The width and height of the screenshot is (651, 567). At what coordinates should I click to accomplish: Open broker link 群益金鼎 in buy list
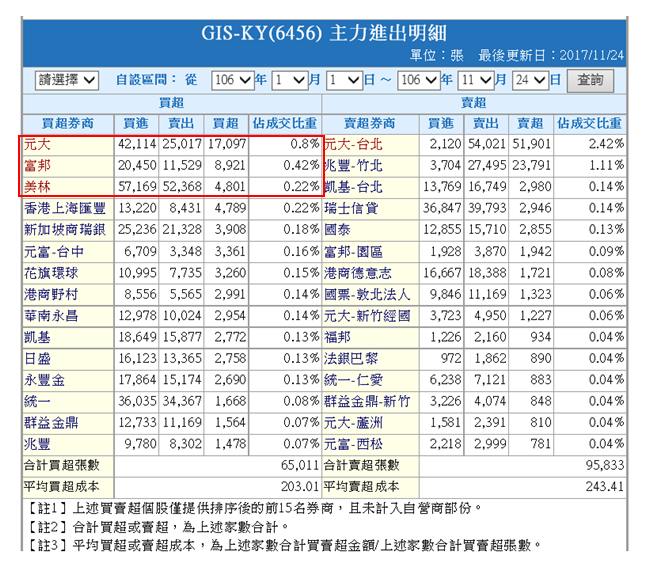click(51, 423)
